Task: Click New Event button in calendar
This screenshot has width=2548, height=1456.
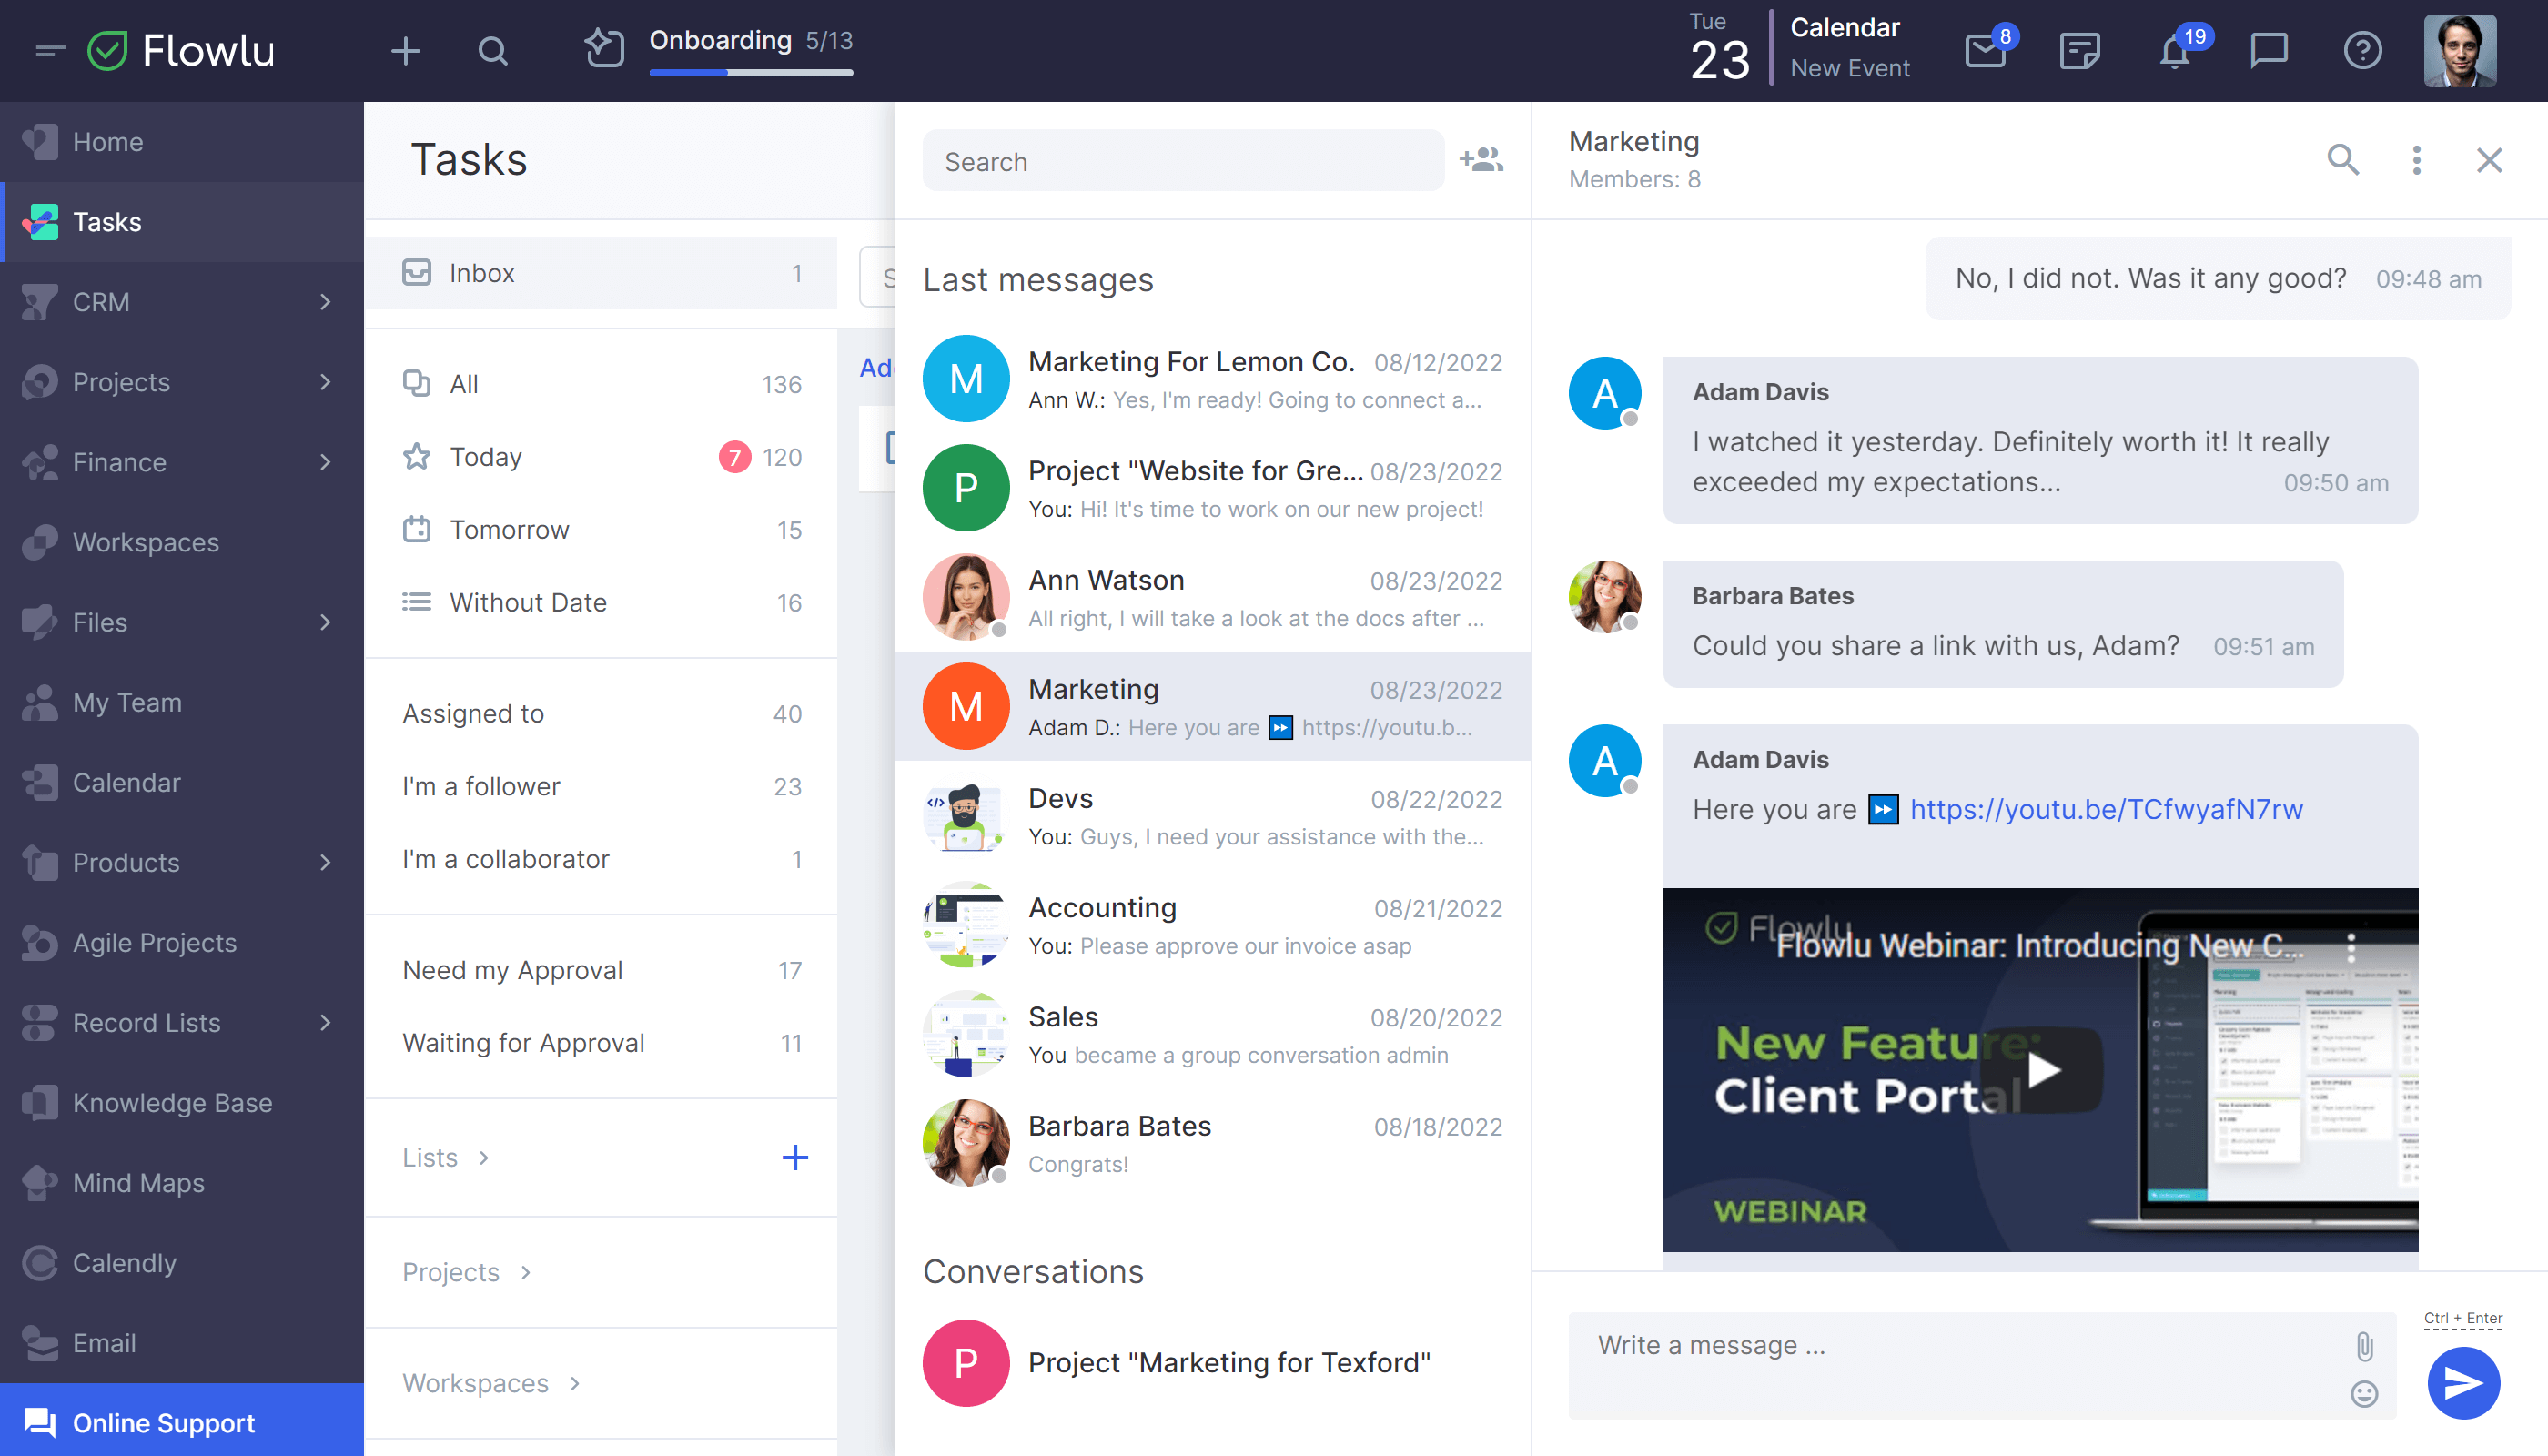Action: (x=1848, y=66)
